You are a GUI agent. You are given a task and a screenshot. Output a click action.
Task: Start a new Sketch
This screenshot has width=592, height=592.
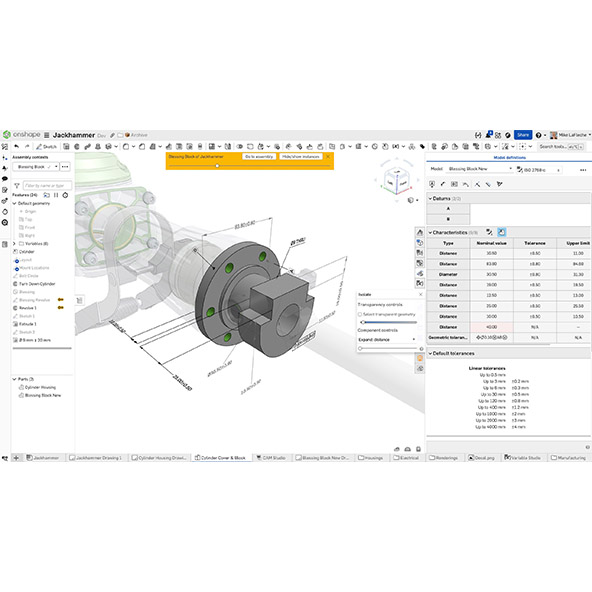(46, 146)
